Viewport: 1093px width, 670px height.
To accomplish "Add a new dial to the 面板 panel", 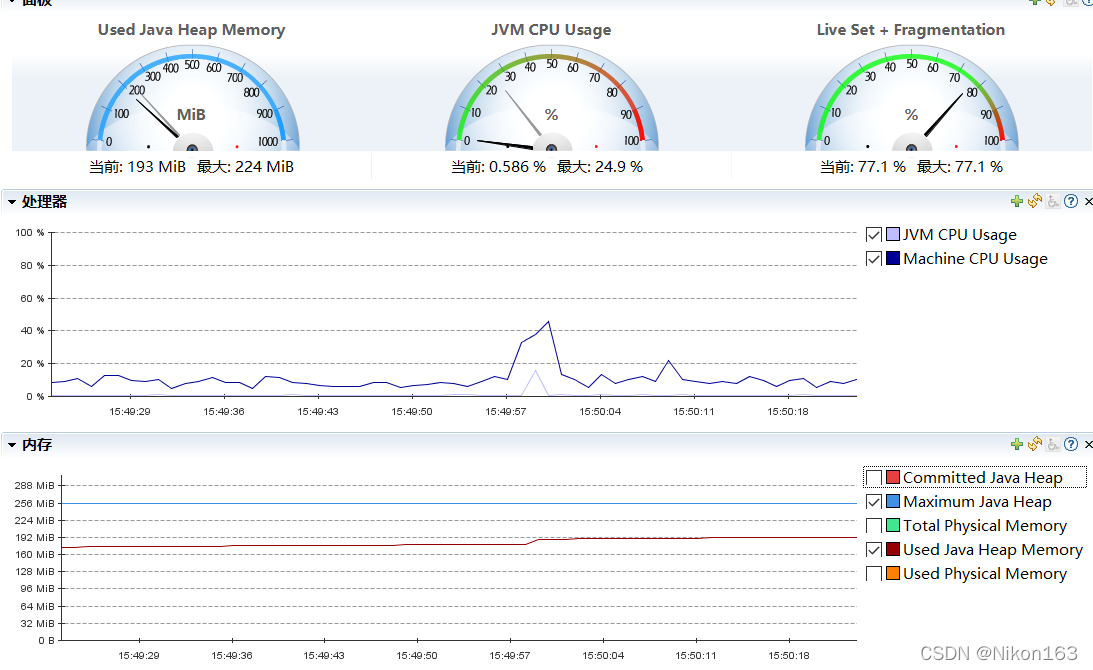I will [x=1037, y=4].
